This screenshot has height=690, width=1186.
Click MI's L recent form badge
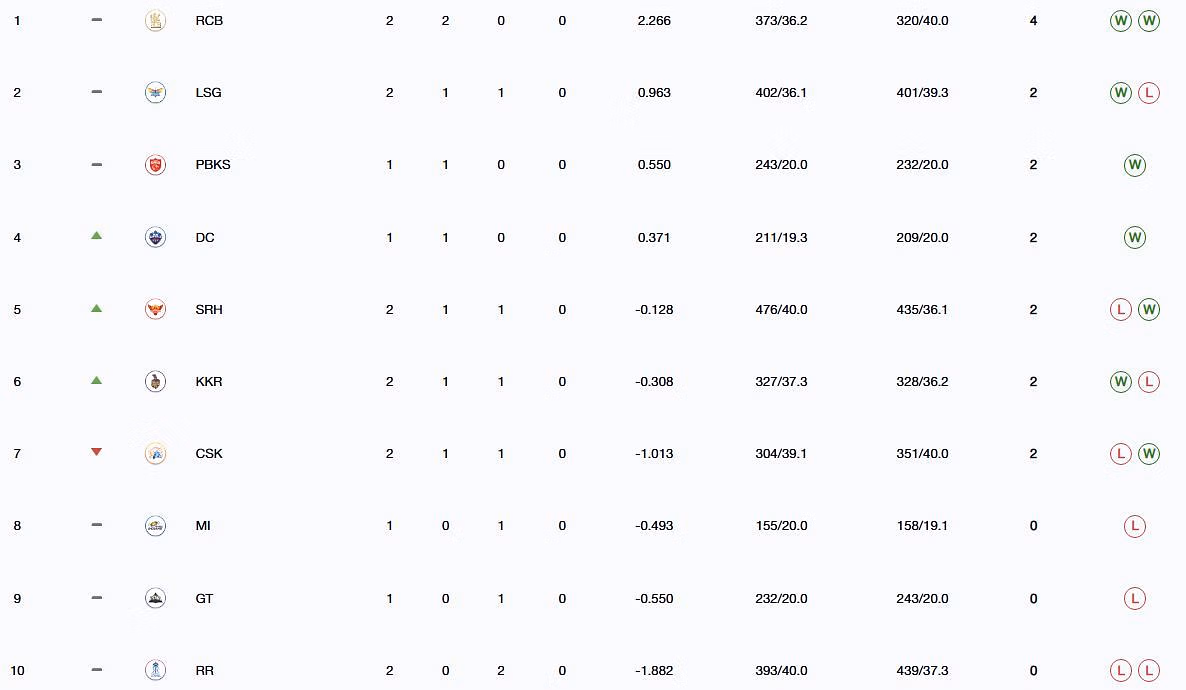[1135, 526]
